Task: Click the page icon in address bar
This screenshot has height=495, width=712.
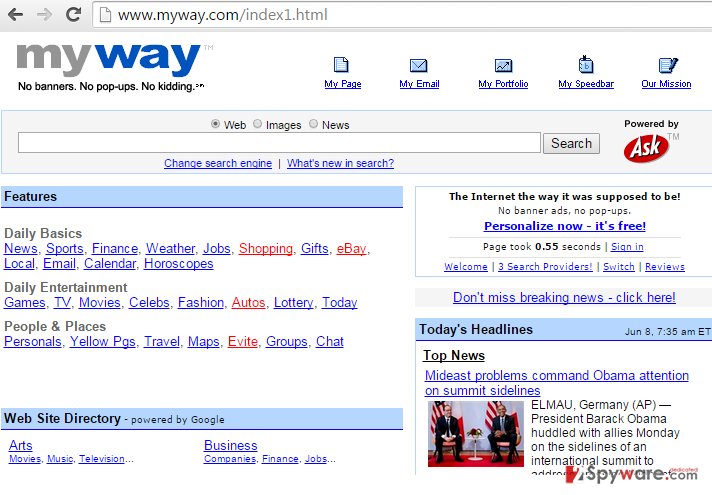Action: (105, 15)
